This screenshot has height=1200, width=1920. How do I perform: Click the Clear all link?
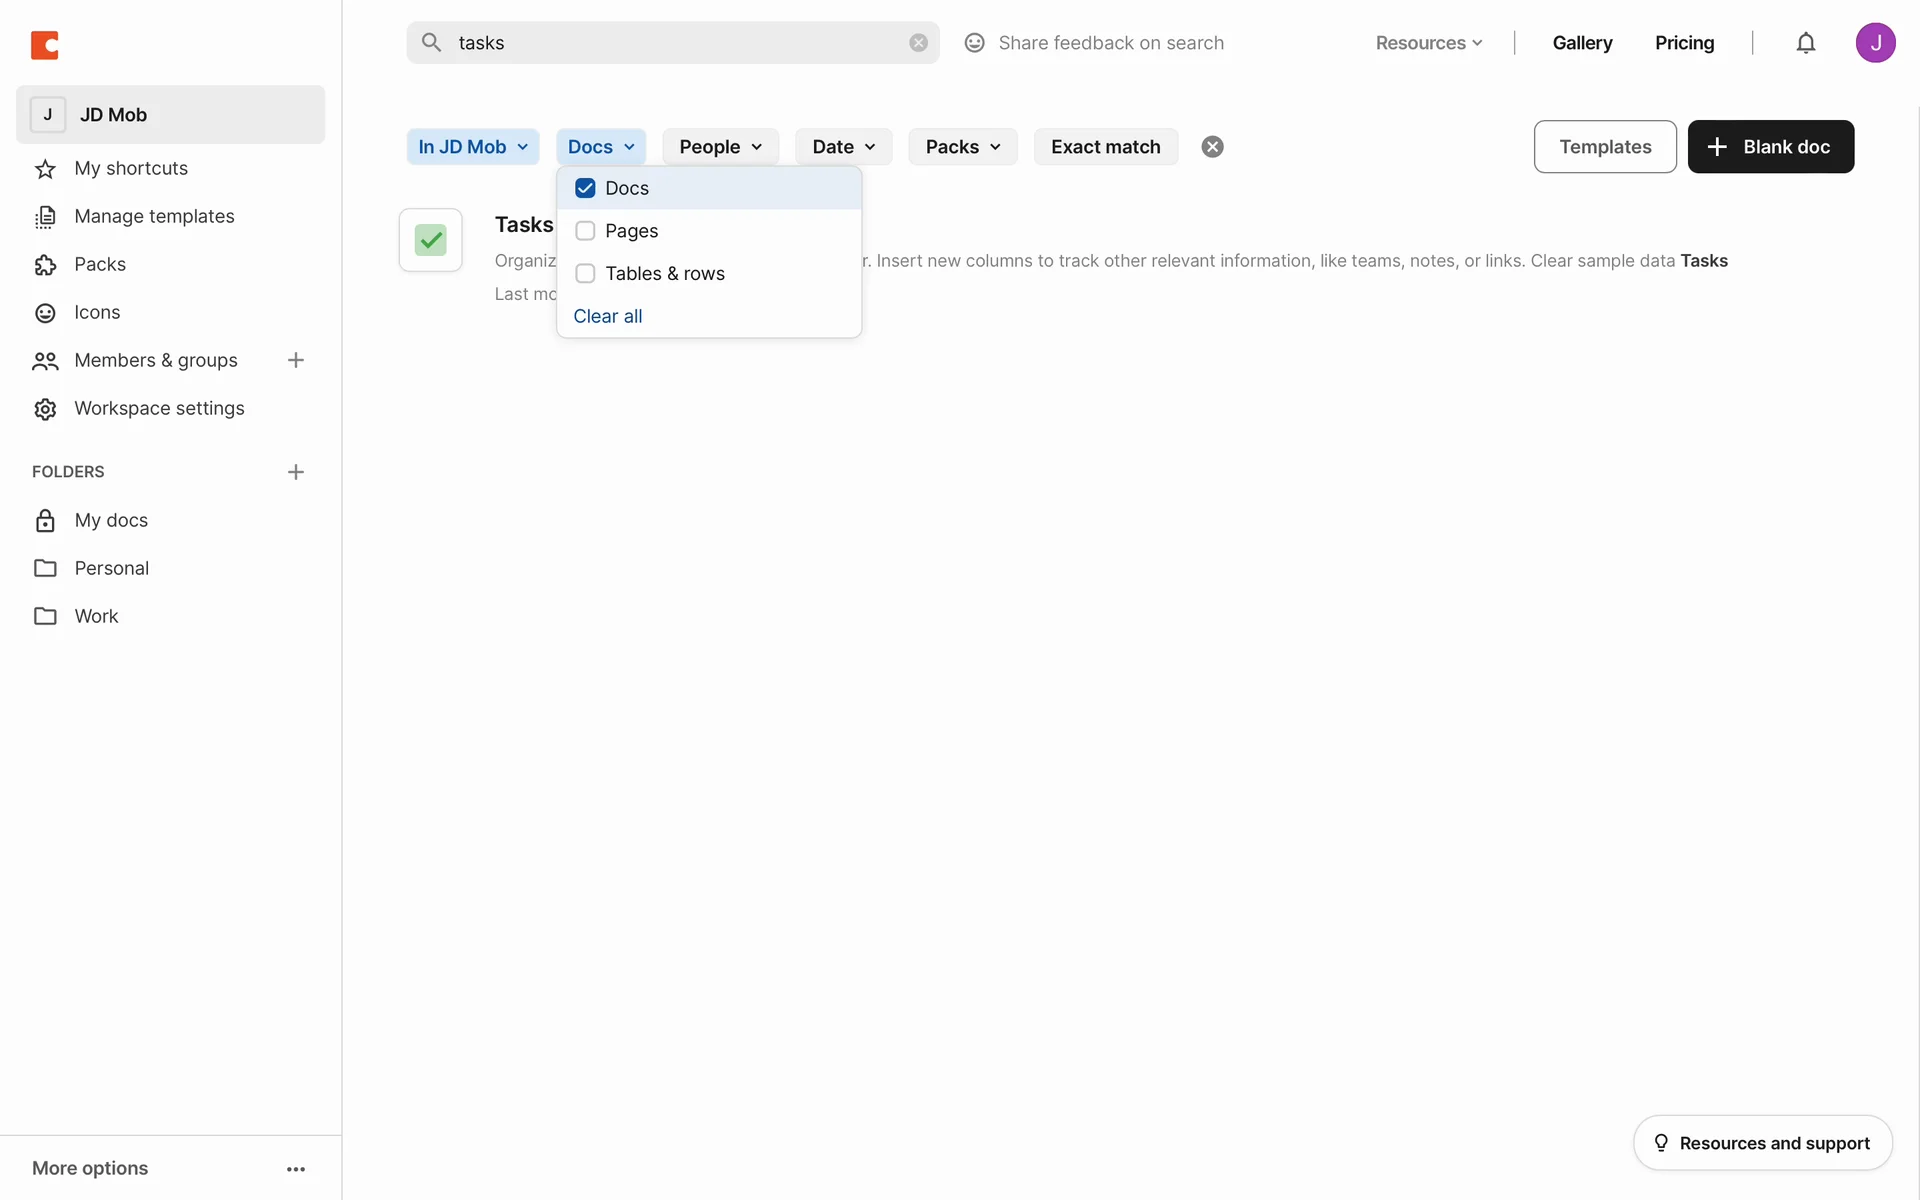(x=607, y=316)
